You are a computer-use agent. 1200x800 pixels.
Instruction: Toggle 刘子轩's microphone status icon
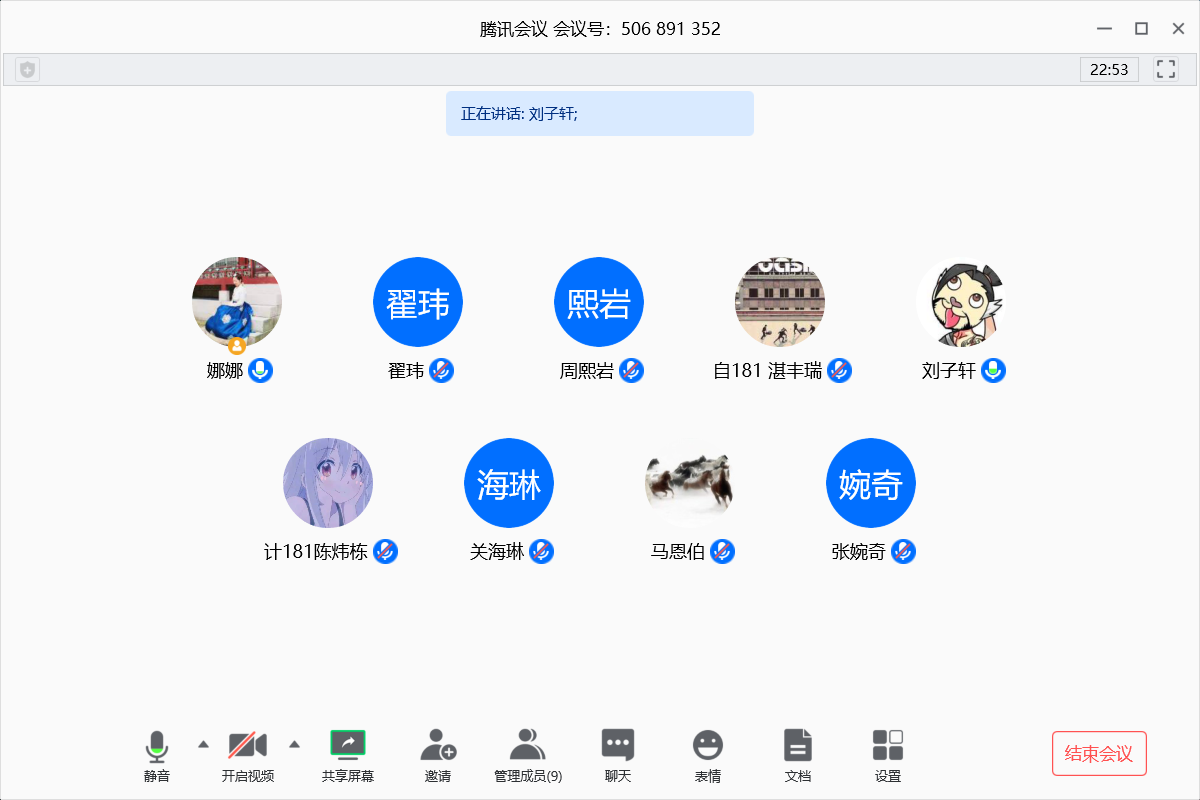[x=993, y=371]
